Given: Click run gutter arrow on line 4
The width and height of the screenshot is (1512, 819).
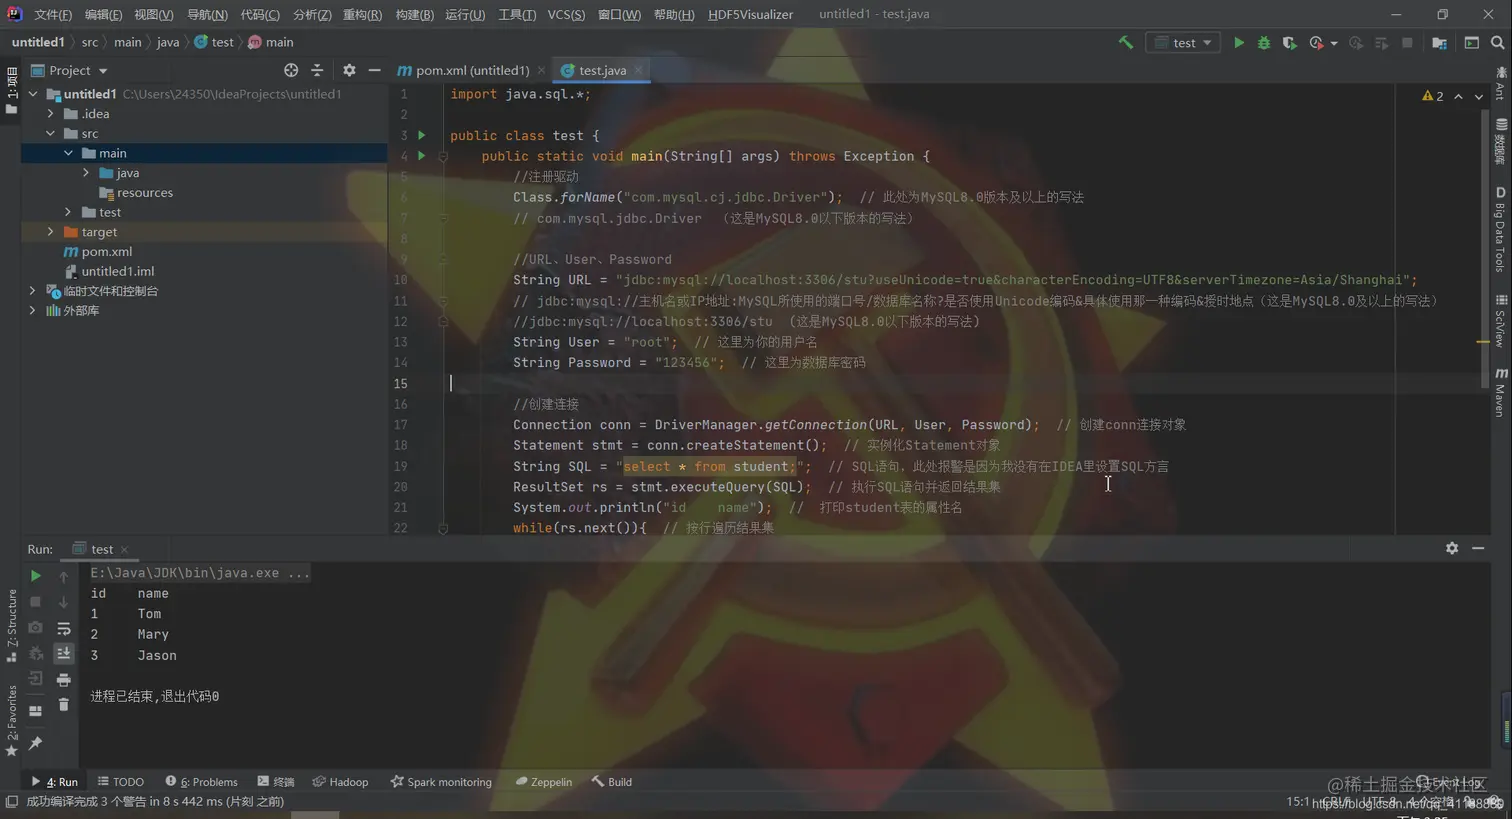Looking at the screenshot, I should [x=421, y=156].
